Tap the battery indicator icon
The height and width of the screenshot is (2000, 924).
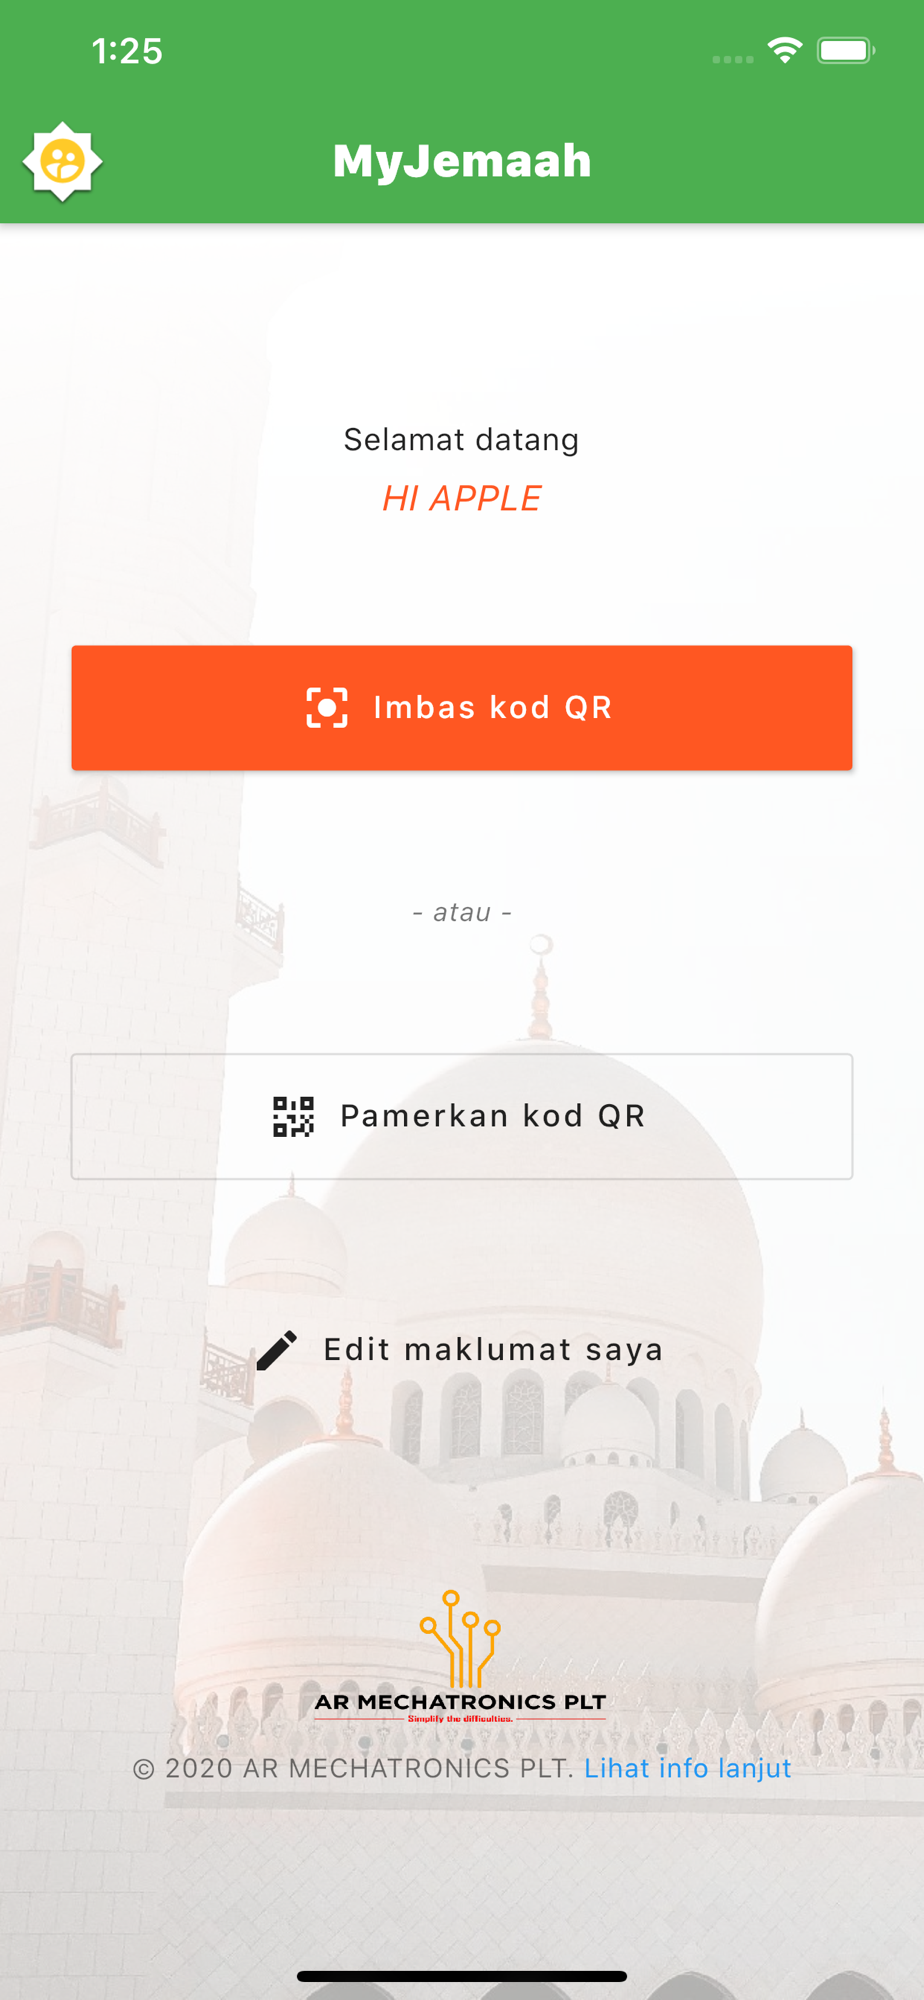(846, 50)
